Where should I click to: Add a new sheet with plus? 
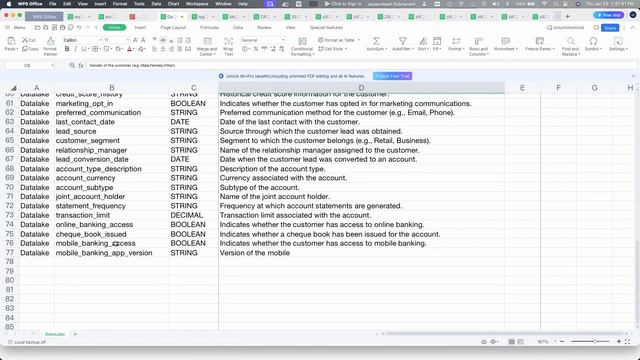pyautogui.click(x=75, y=334)
